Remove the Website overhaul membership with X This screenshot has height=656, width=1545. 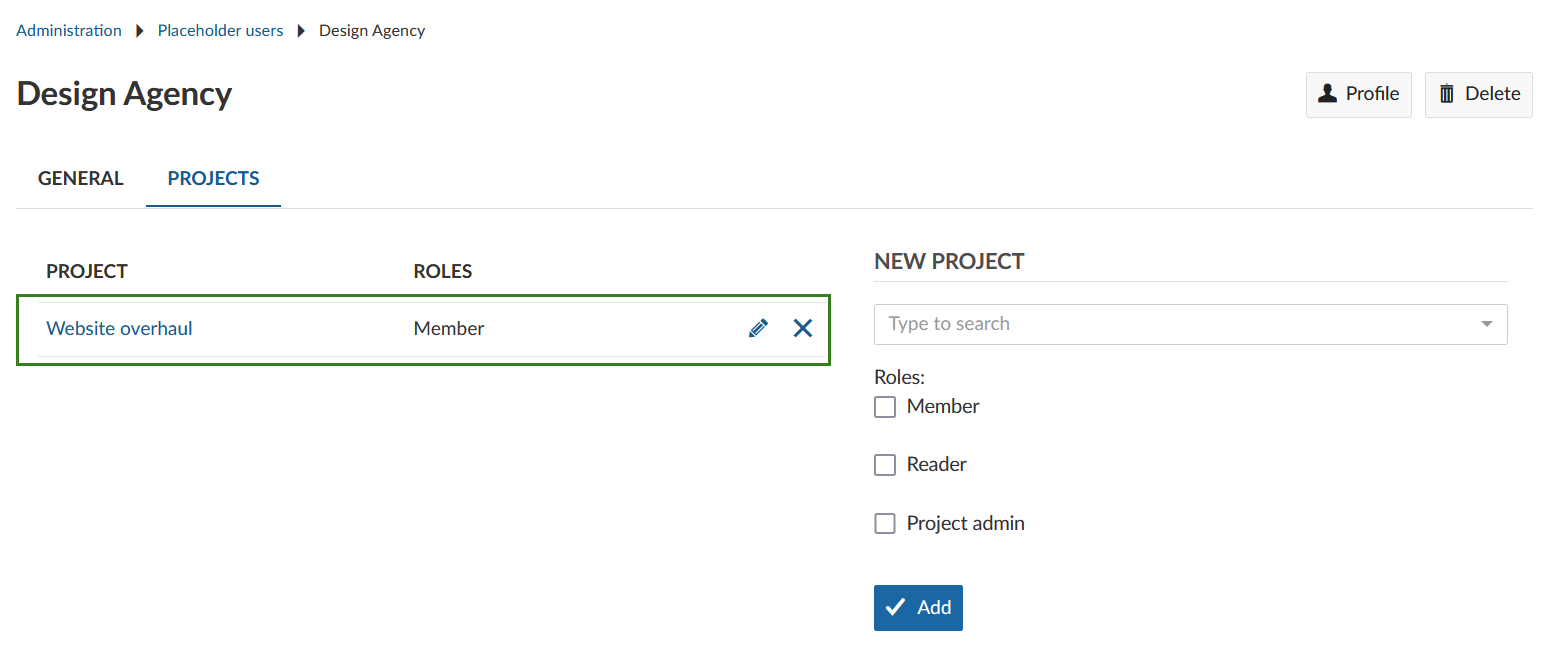pos(802,328)
